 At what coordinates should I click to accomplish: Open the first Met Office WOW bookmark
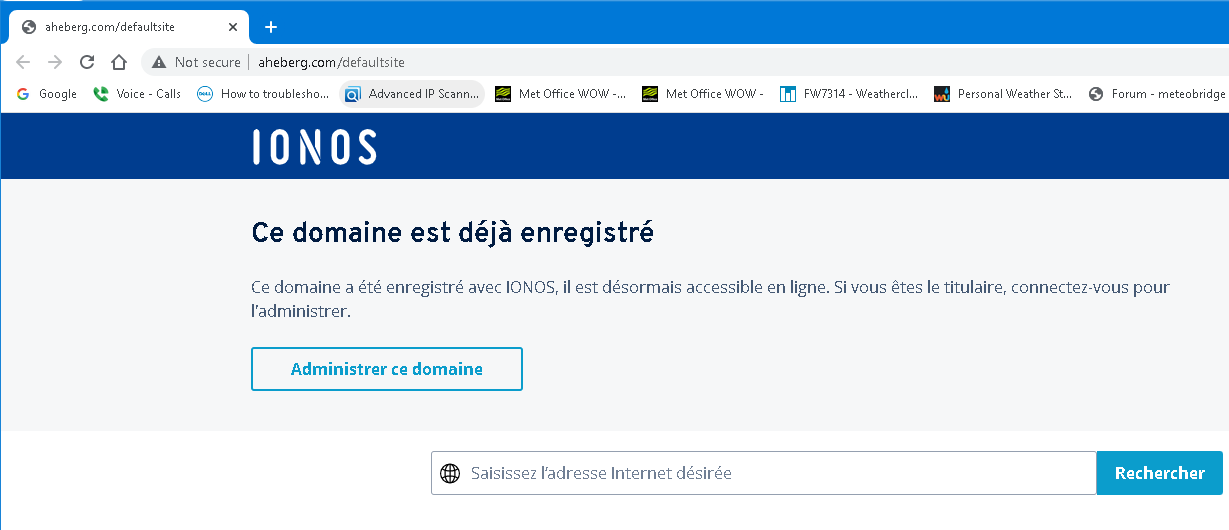coord(561,94)
